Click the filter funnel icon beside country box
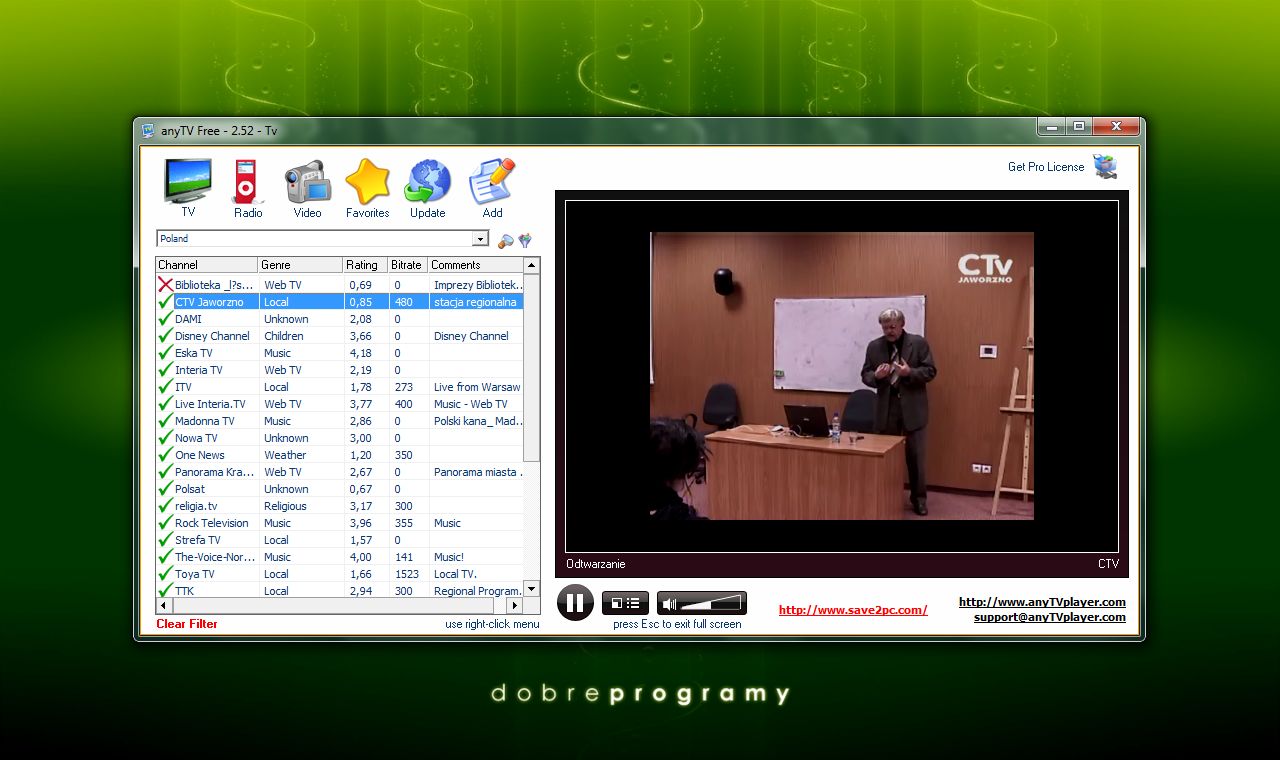Viewport: 1280px width, 760px height. tap(525, 240)
